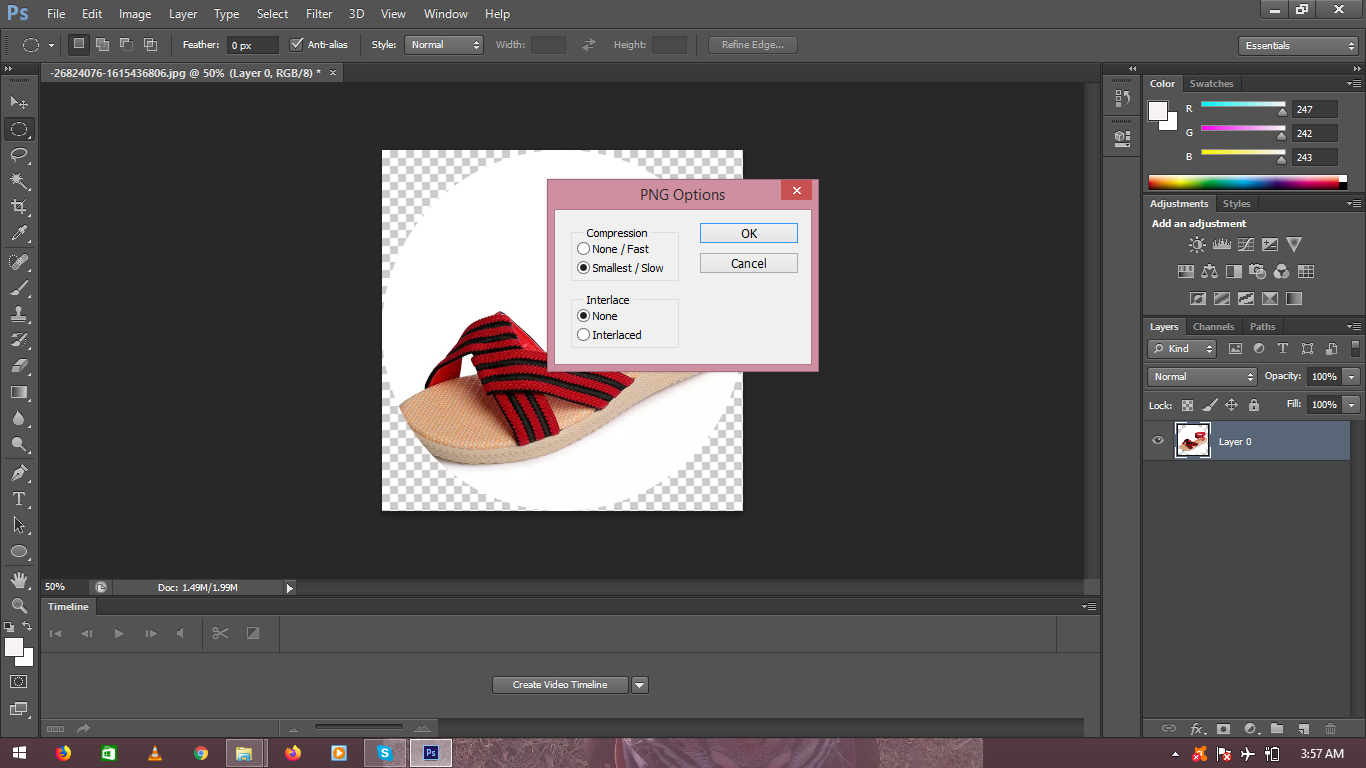Viewport: 1366px width, 768px height.
Task: Click the Refine Edge button
Action: coord(753,45)
